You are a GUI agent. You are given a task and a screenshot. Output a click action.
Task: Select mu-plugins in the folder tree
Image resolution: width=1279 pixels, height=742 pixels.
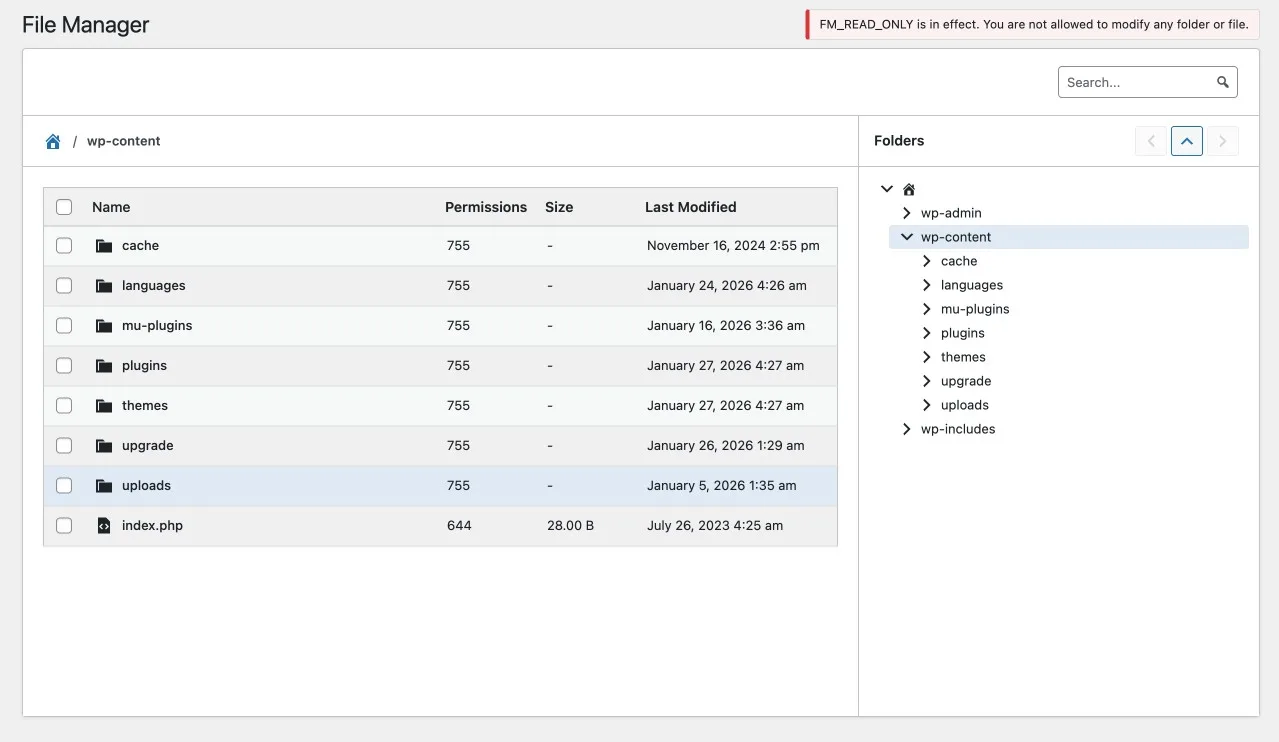click(x=974, y=309)
